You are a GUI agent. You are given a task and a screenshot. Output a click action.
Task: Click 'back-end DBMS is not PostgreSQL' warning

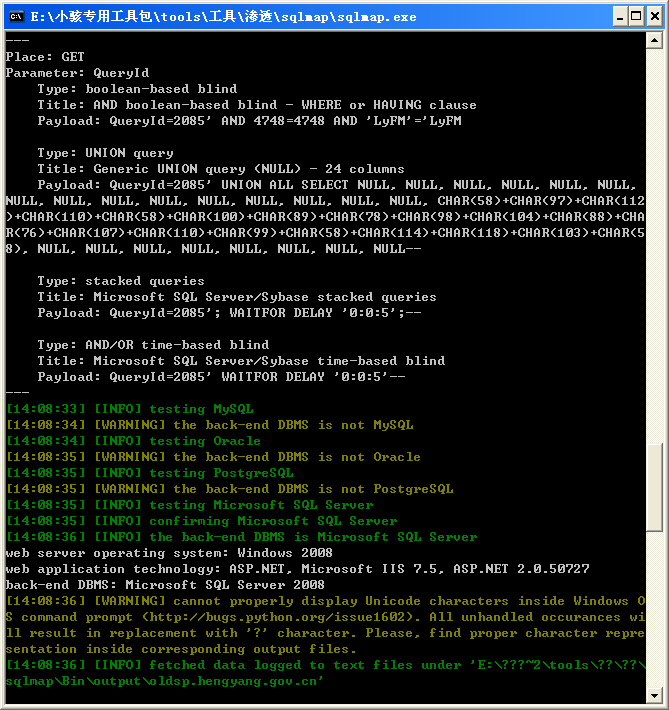tap(229, 489)
